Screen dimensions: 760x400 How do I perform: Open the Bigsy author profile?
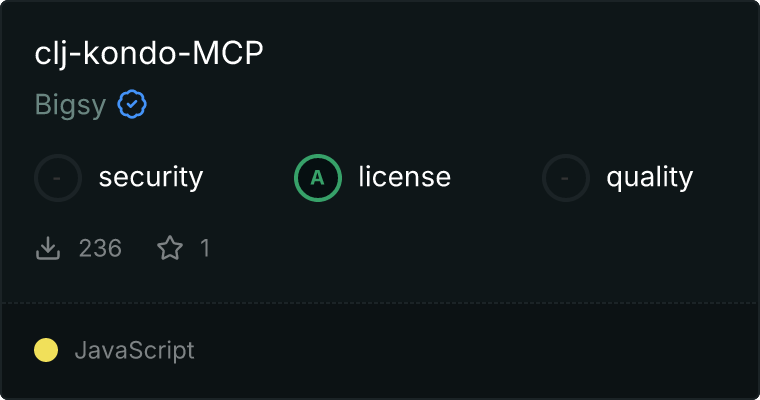point(70,105)
